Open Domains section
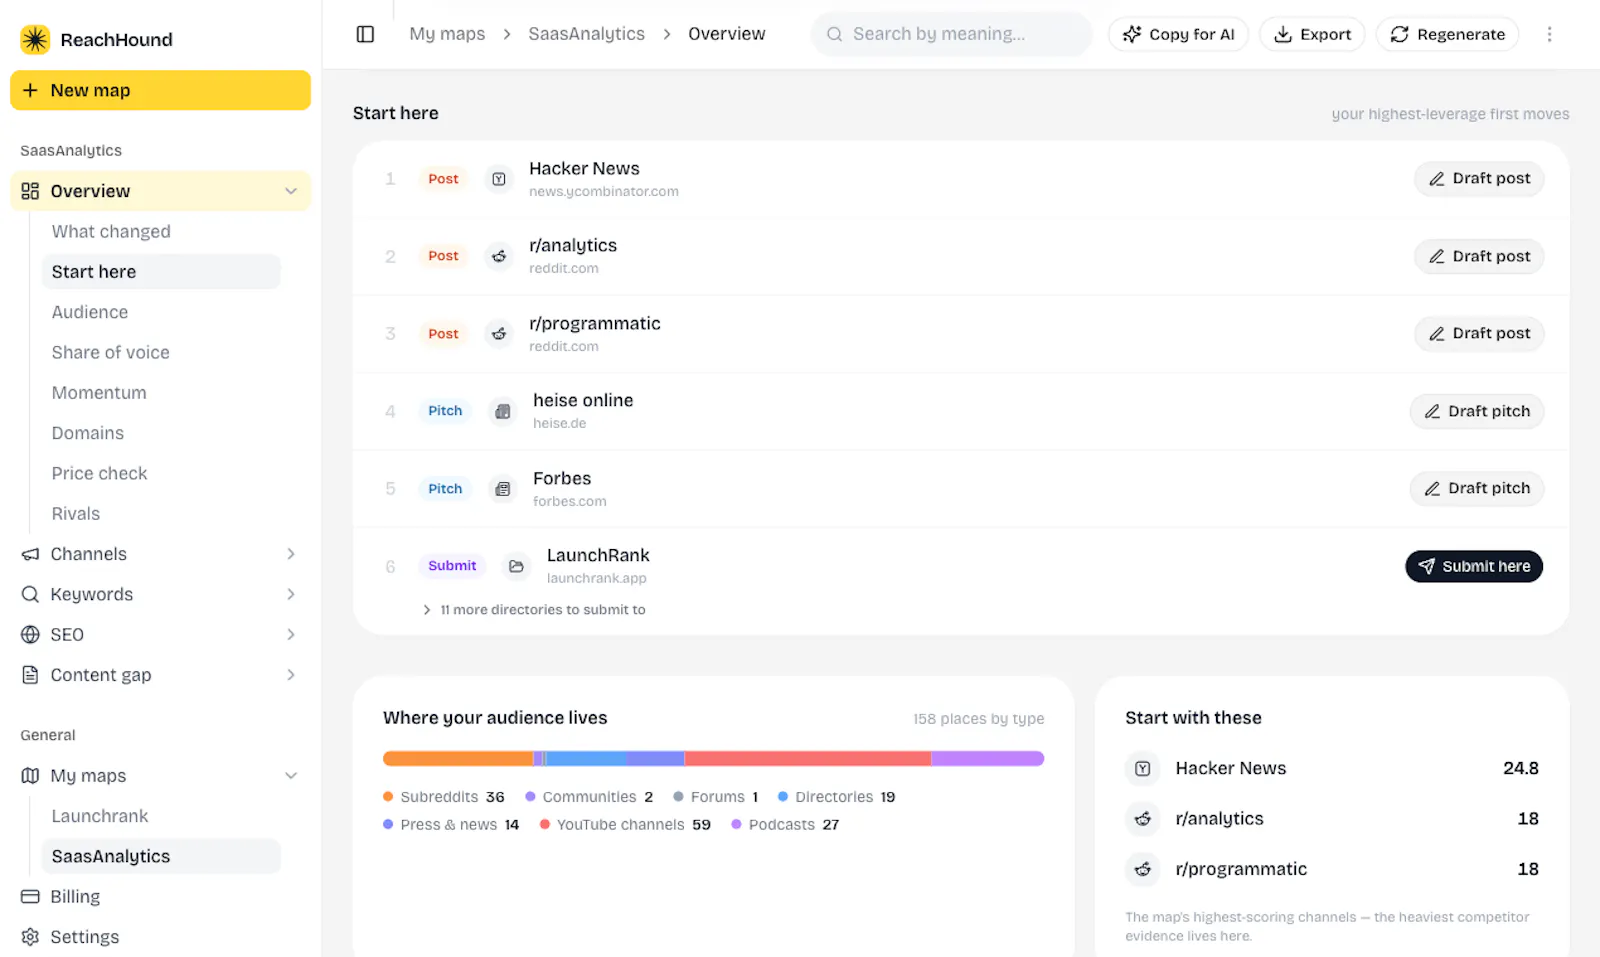The image size is (1600, 957). 161,433
